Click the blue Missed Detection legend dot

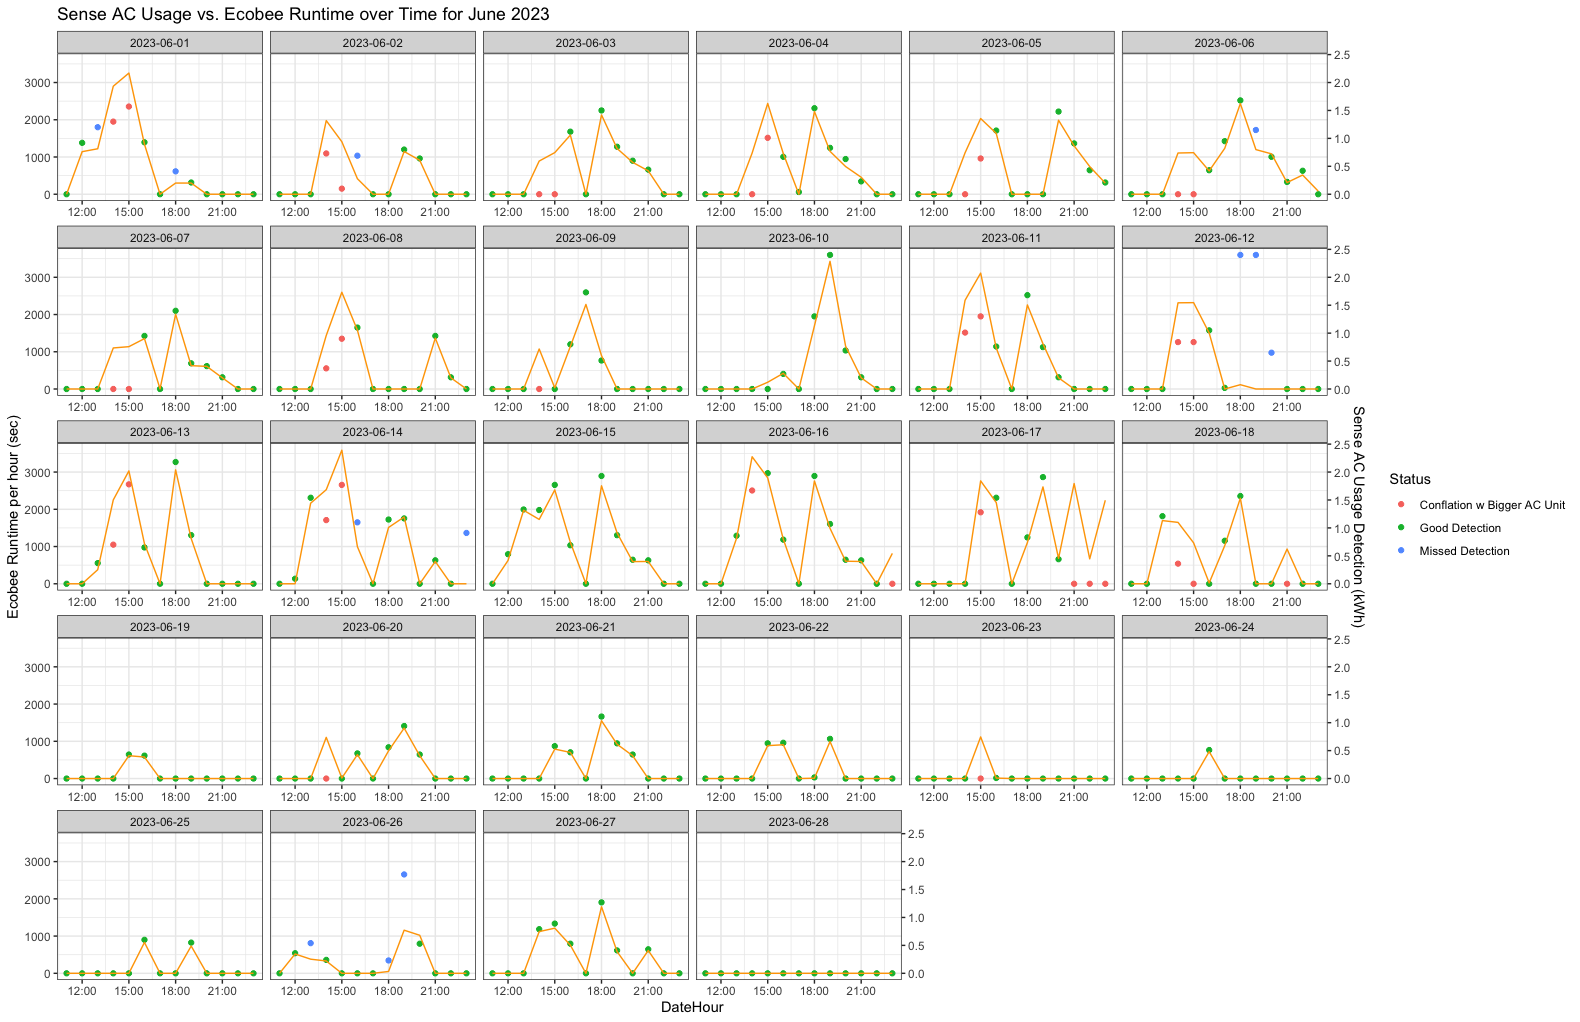pyautogui.click(x=1400, y=551)
